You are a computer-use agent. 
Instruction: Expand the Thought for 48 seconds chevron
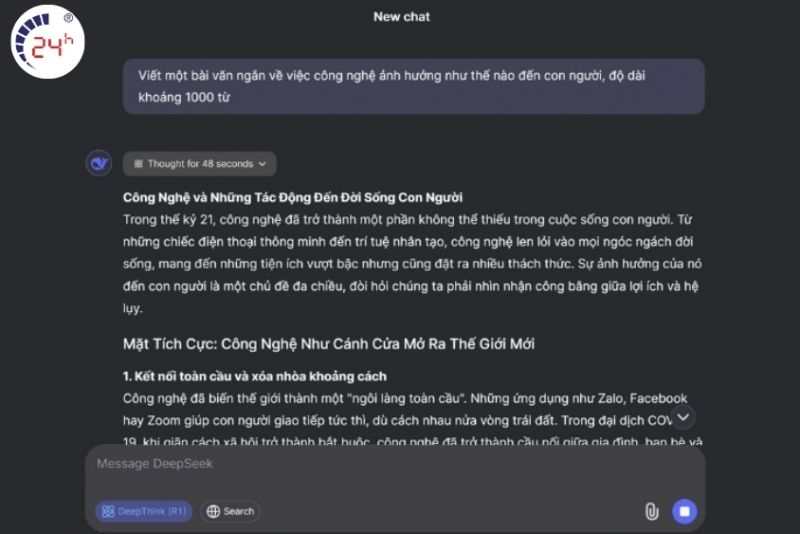coord(262,164)
